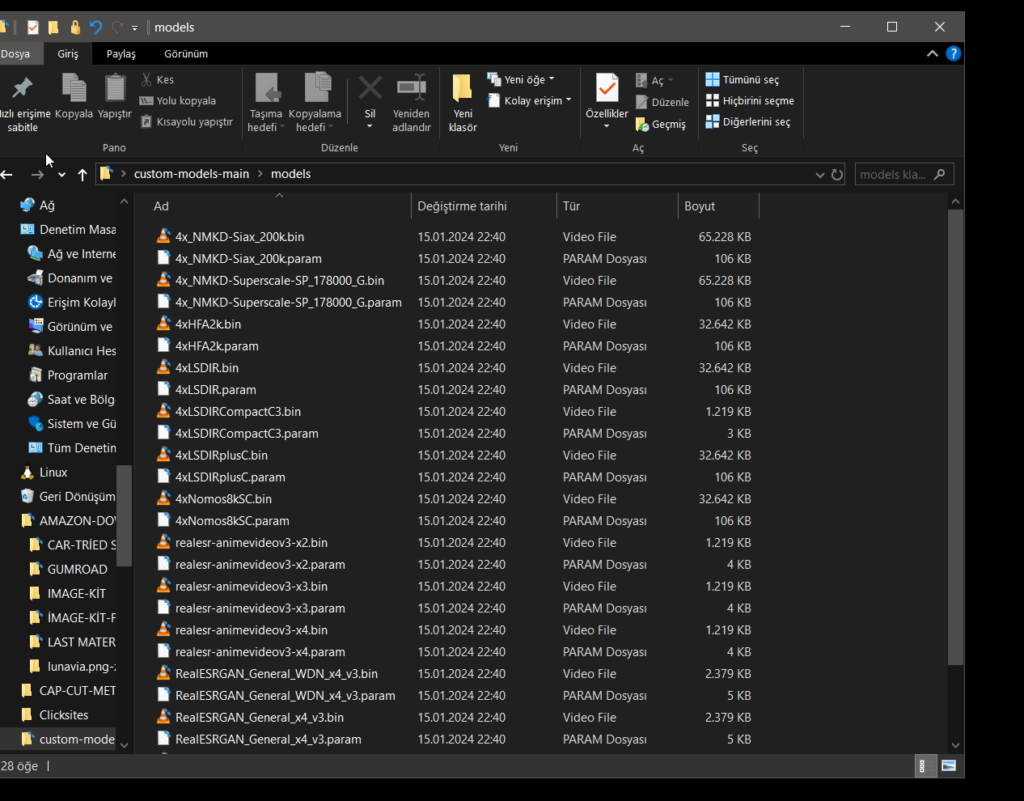Collapse the ribbon with the chevron

(933, 54)
